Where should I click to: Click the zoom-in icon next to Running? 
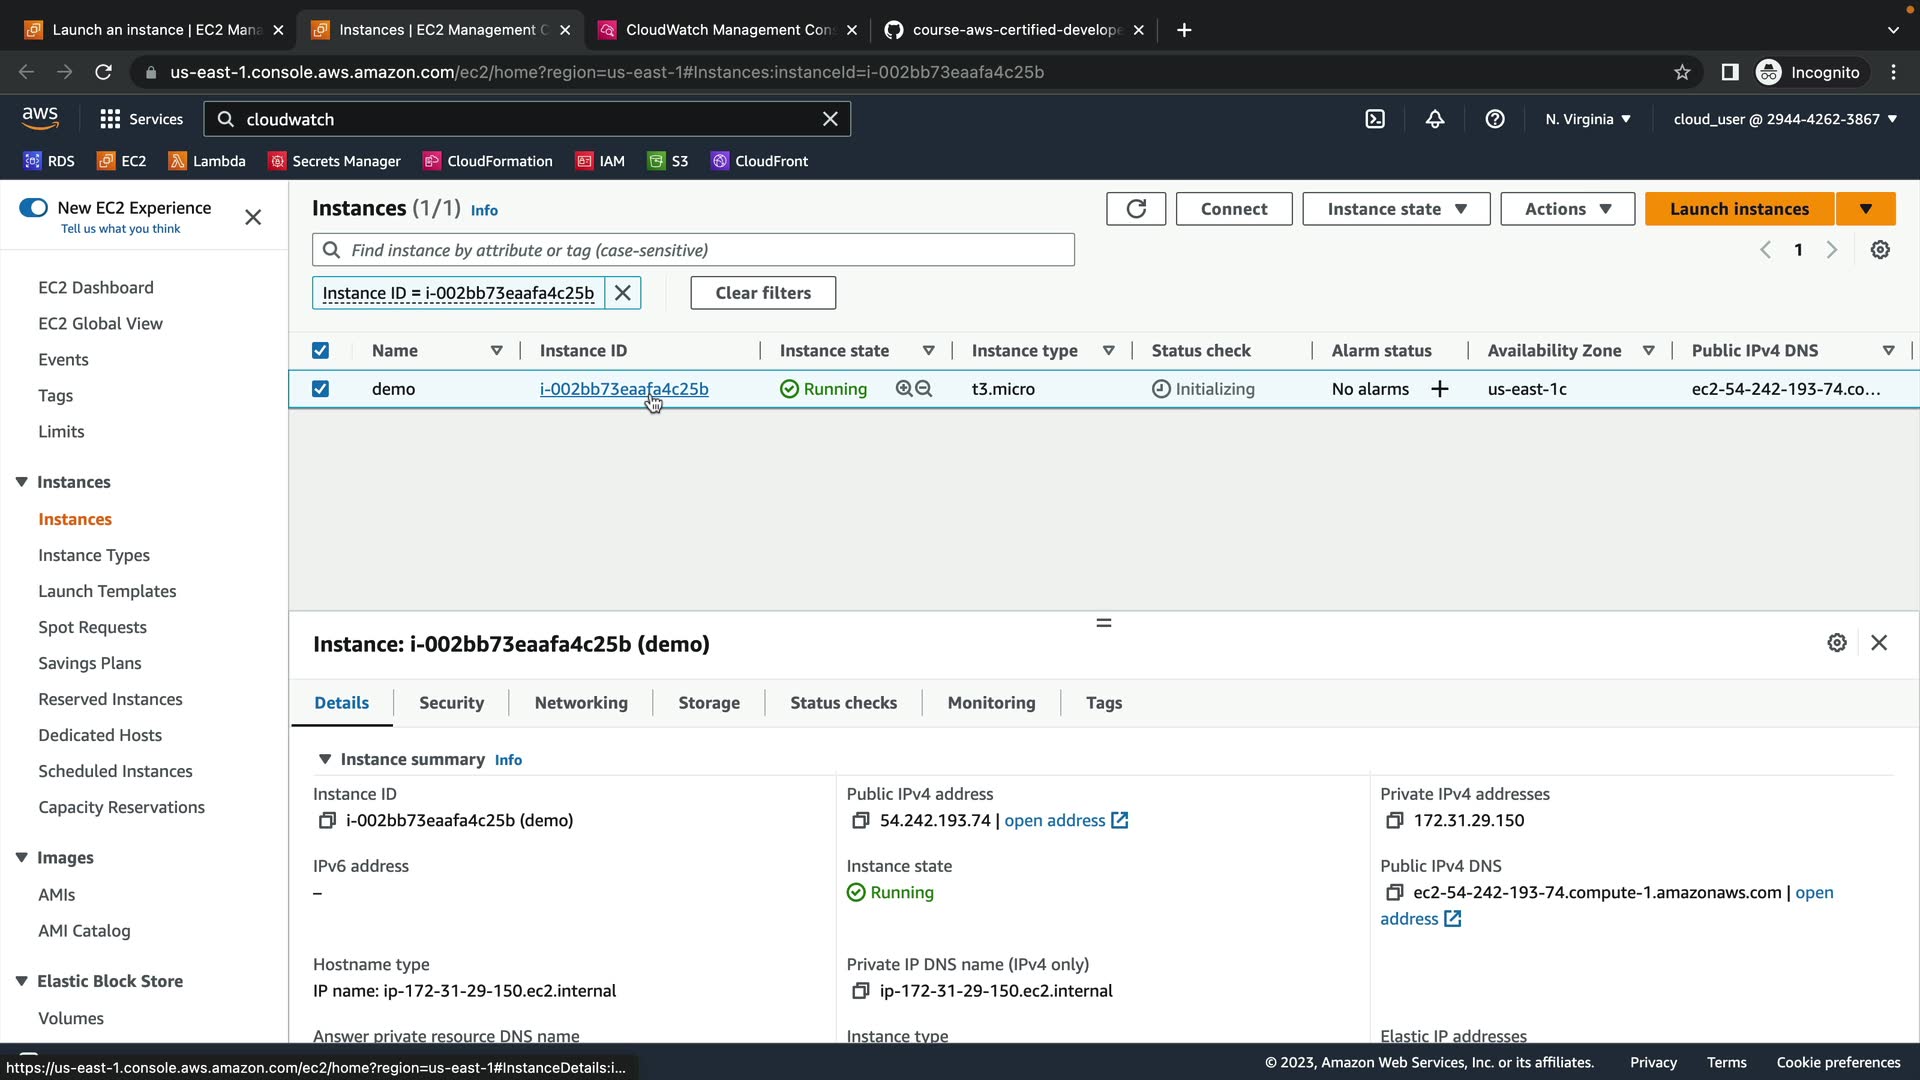(x=904, y=389)
